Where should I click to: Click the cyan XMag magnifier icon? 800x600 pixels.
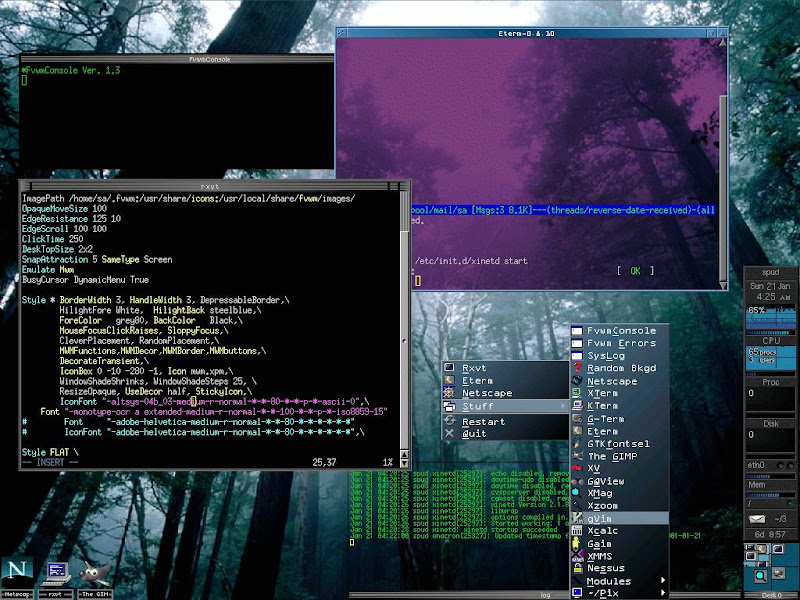(x=577, y=493)
